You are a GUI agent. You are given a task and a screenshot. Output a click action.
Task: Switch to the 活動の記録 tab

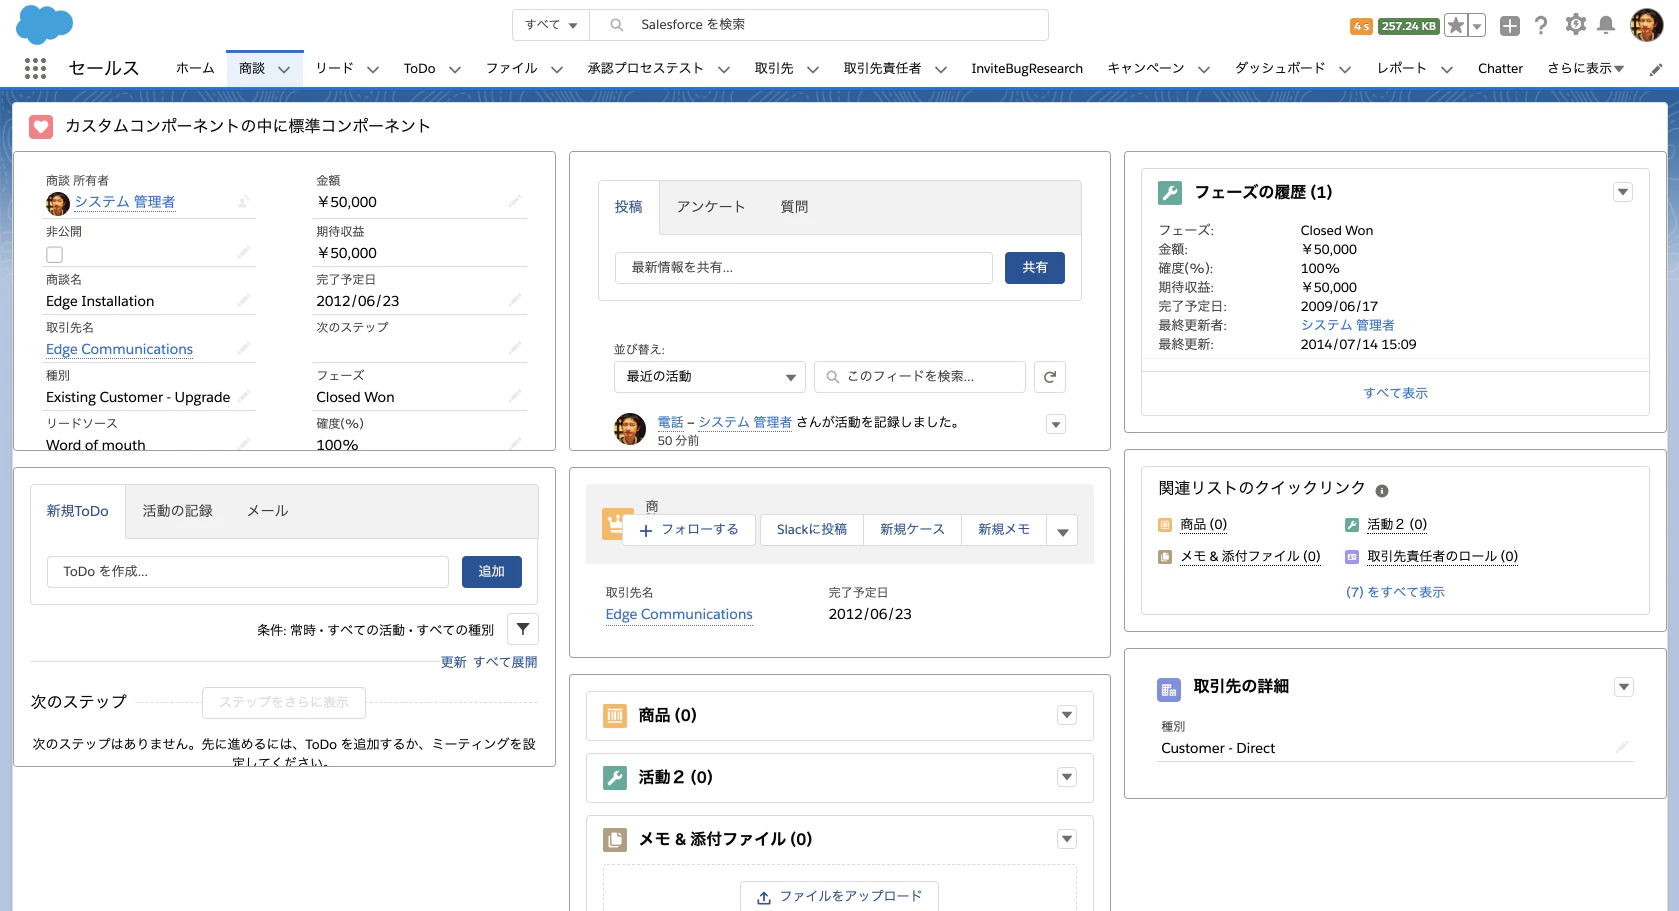pos(180,510)
